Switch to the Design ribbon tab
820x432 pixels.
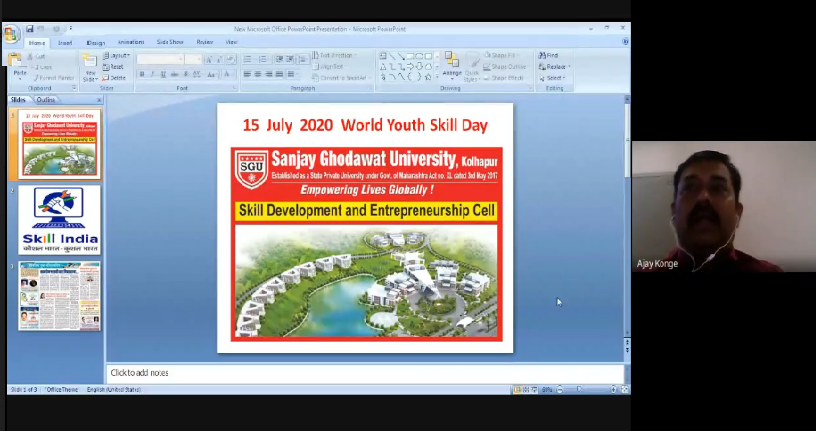[96, 43]
